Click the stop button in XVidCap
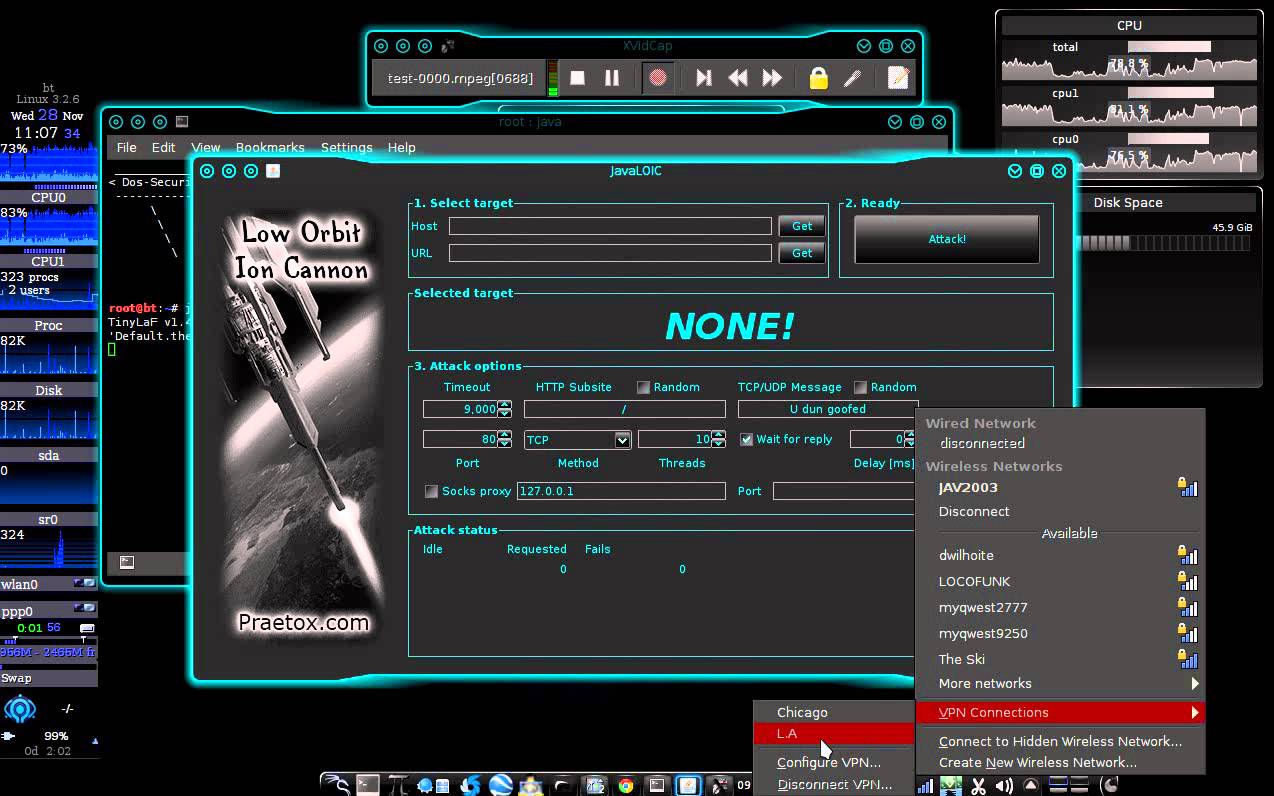This screenshot has width=1274, height=796. [577, 78]
